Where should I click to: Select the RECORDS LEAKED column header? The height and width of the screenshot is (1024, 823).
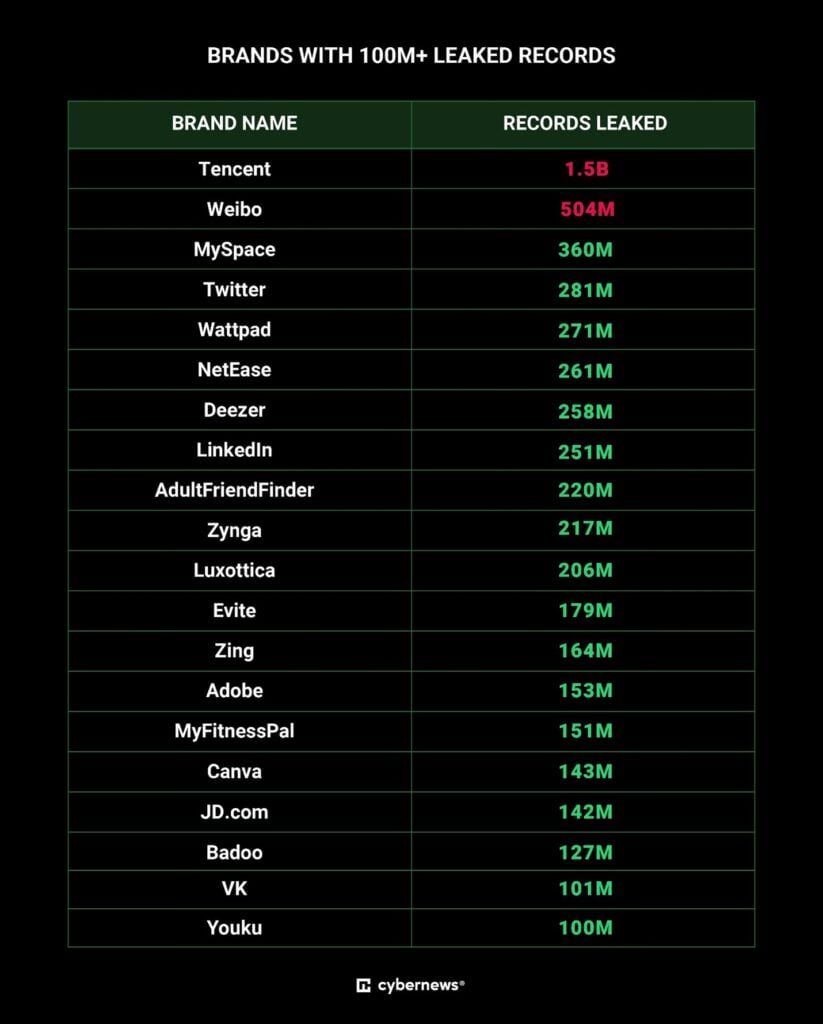click(x=585, y=123)
